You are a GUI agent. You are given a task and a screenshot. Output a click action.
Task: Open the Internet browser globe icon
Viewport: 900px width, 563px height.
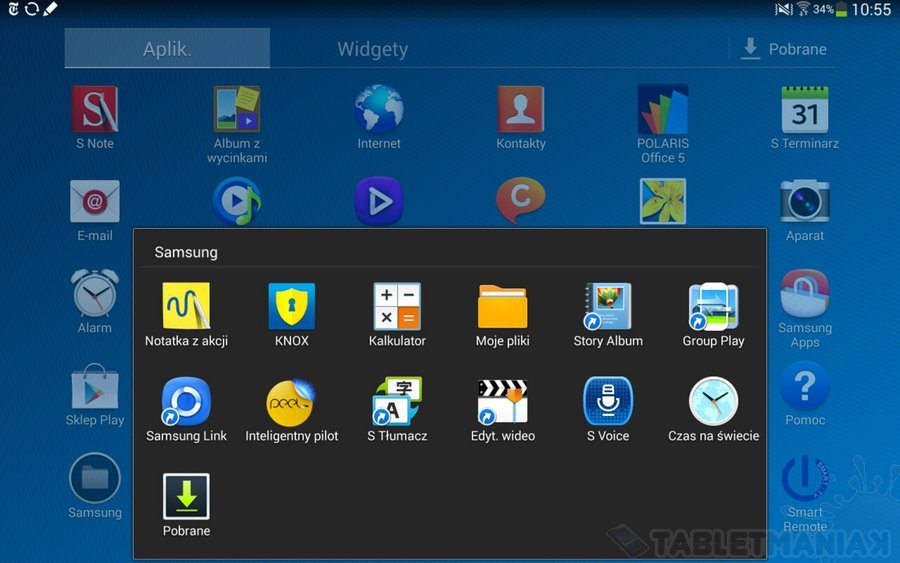379,109
